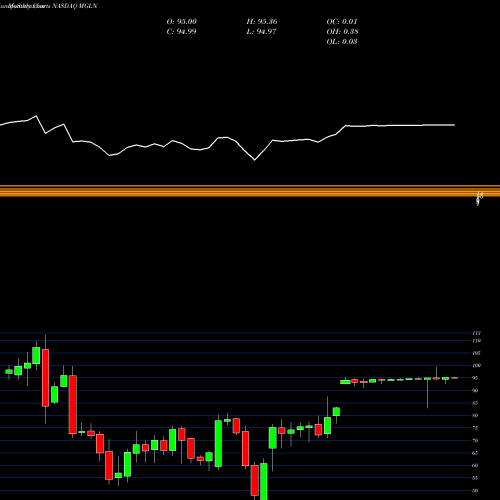Click the OH: 0.38 readout
This screenshot has height=500, width=500.
click(342, 32)
